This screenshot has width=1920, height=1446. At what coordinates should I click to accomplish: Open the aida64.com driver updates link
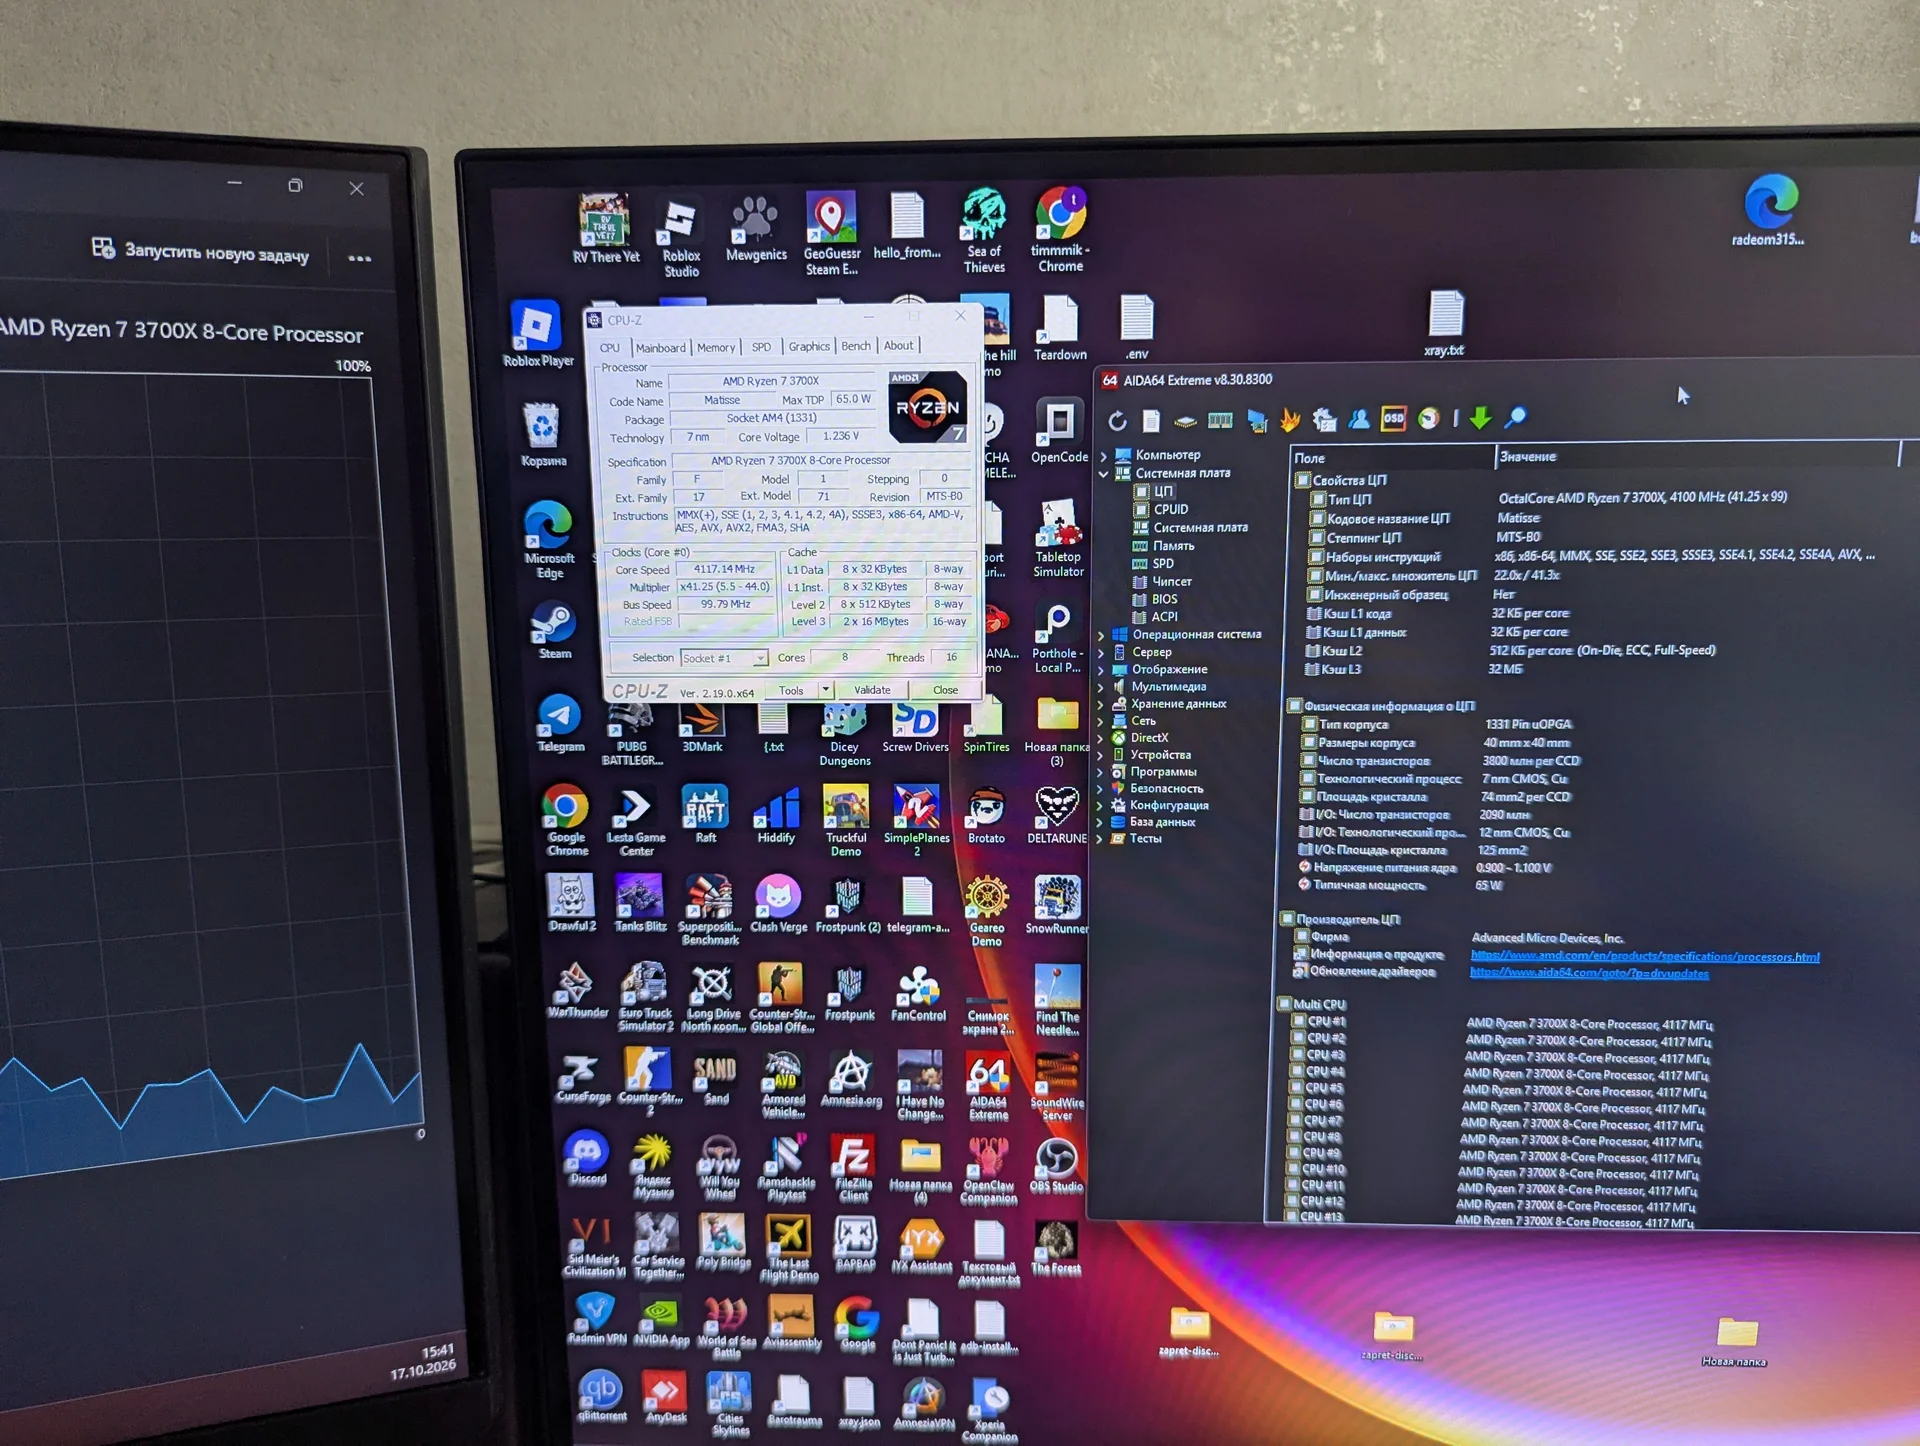[1589, 973]
